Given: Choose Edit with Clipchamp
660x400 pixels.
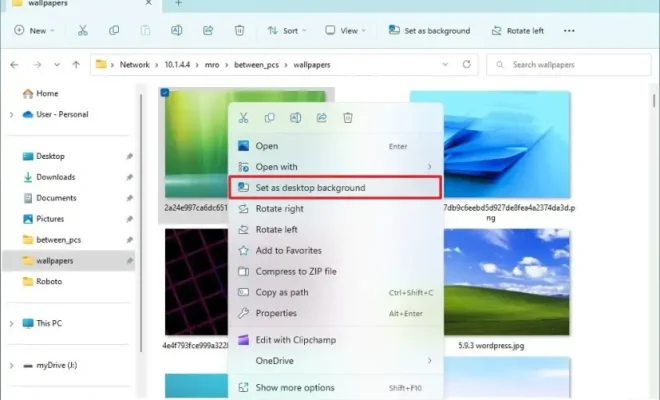Looking at the screenshot, I should tap(335, 340).
